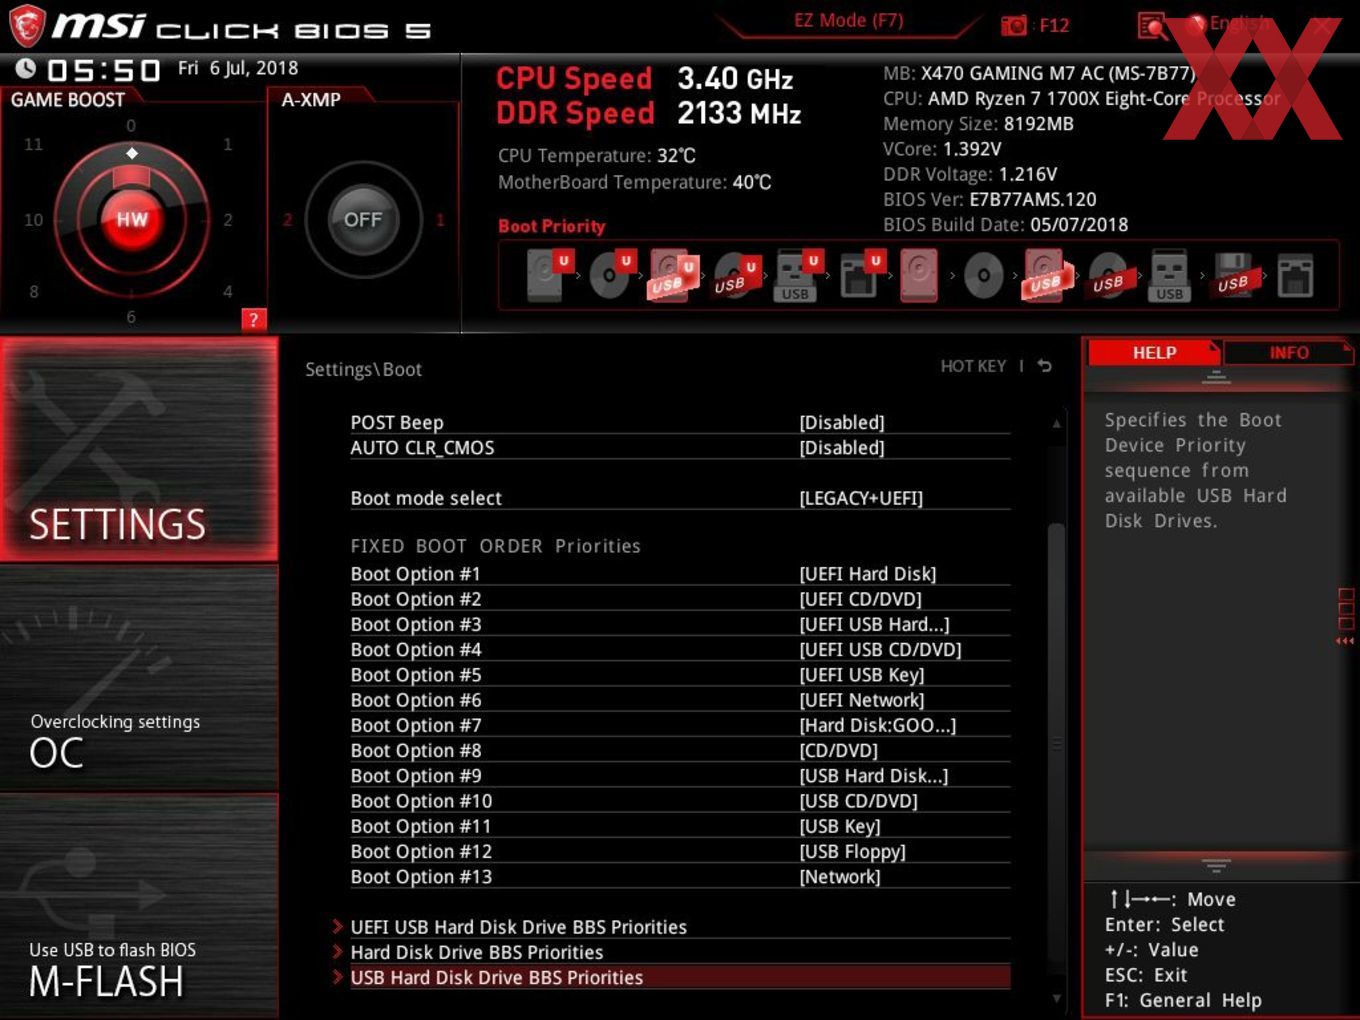Select legacy Network boot priority icon
Image resolution: width=1360 pixels, height=1020 pixels.
coord(1295,275)
